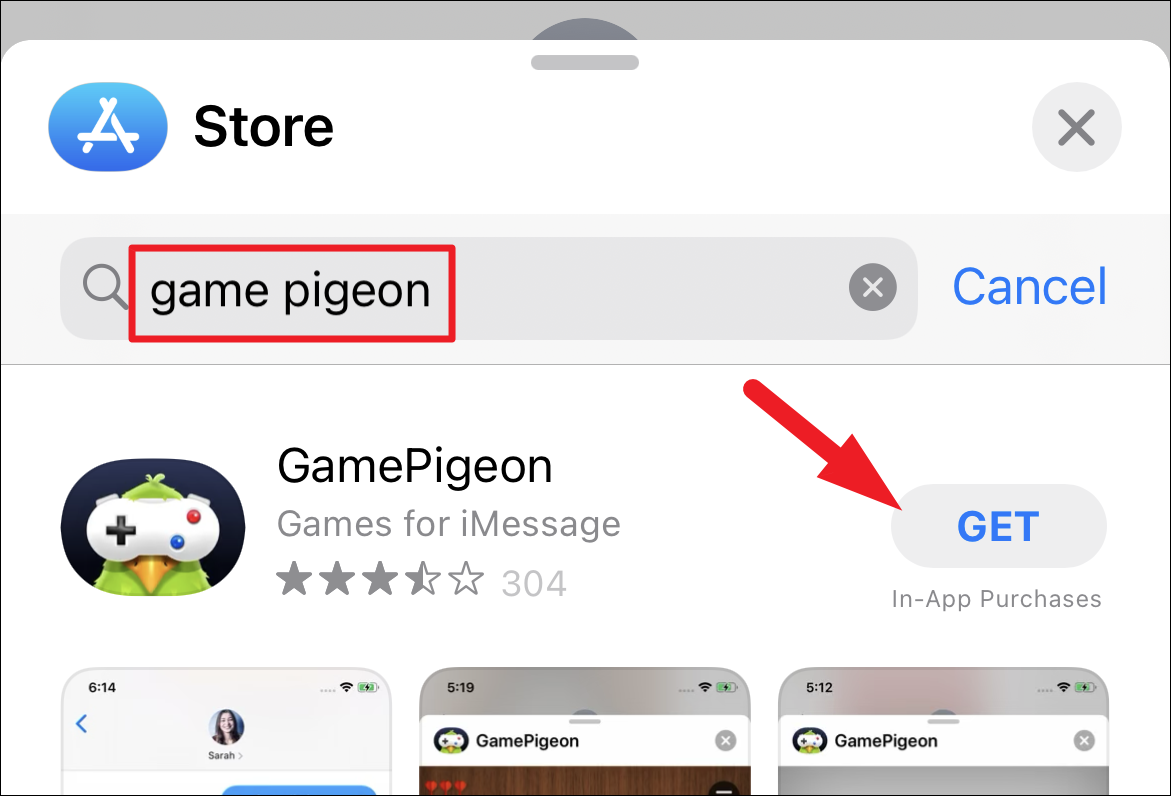Close the Store sheet with X
This screenshot has height=796, width=1171.
[1076, 127]
